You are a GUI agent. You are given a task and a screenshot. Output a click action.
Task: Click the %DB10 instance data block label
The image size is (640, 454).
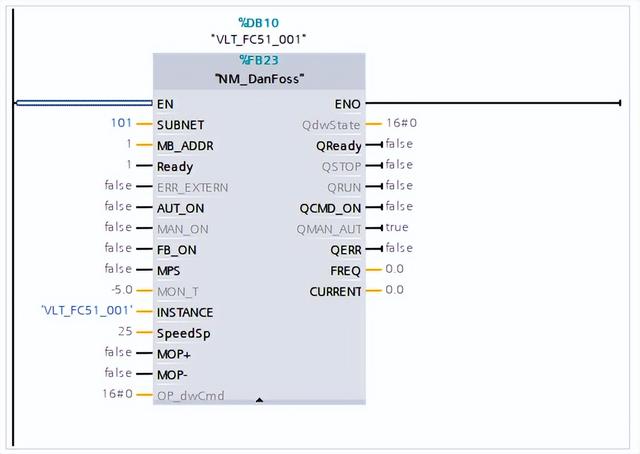tap(258, 21)
